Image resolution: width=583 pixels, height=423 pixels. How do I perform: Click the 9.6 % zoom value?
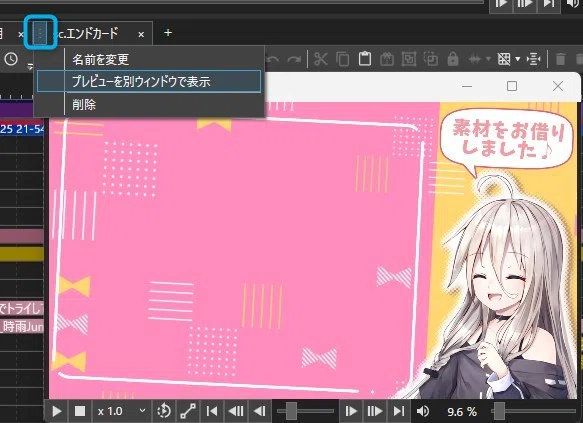click(x=462, y=412)
